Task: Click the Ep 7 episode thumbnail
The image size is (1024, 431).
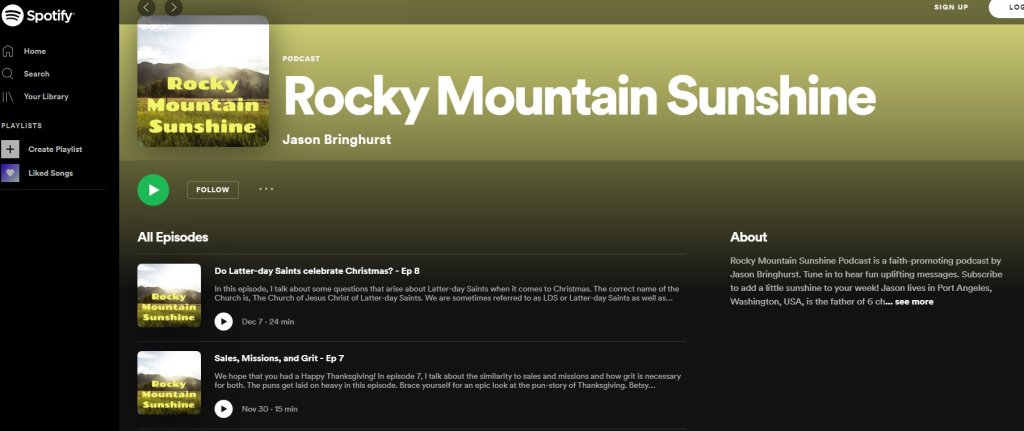Action: click(x=169, y=382)
